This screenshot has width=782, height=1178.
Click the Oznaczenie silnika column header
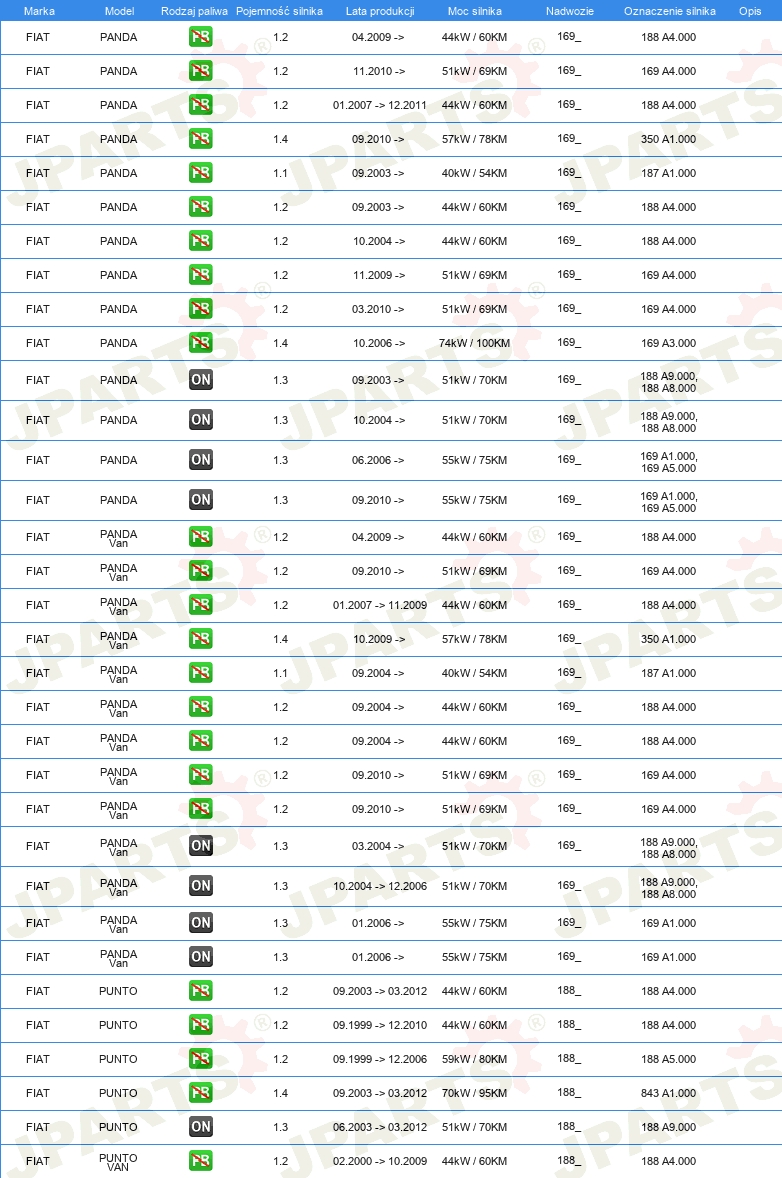[669, 11]
